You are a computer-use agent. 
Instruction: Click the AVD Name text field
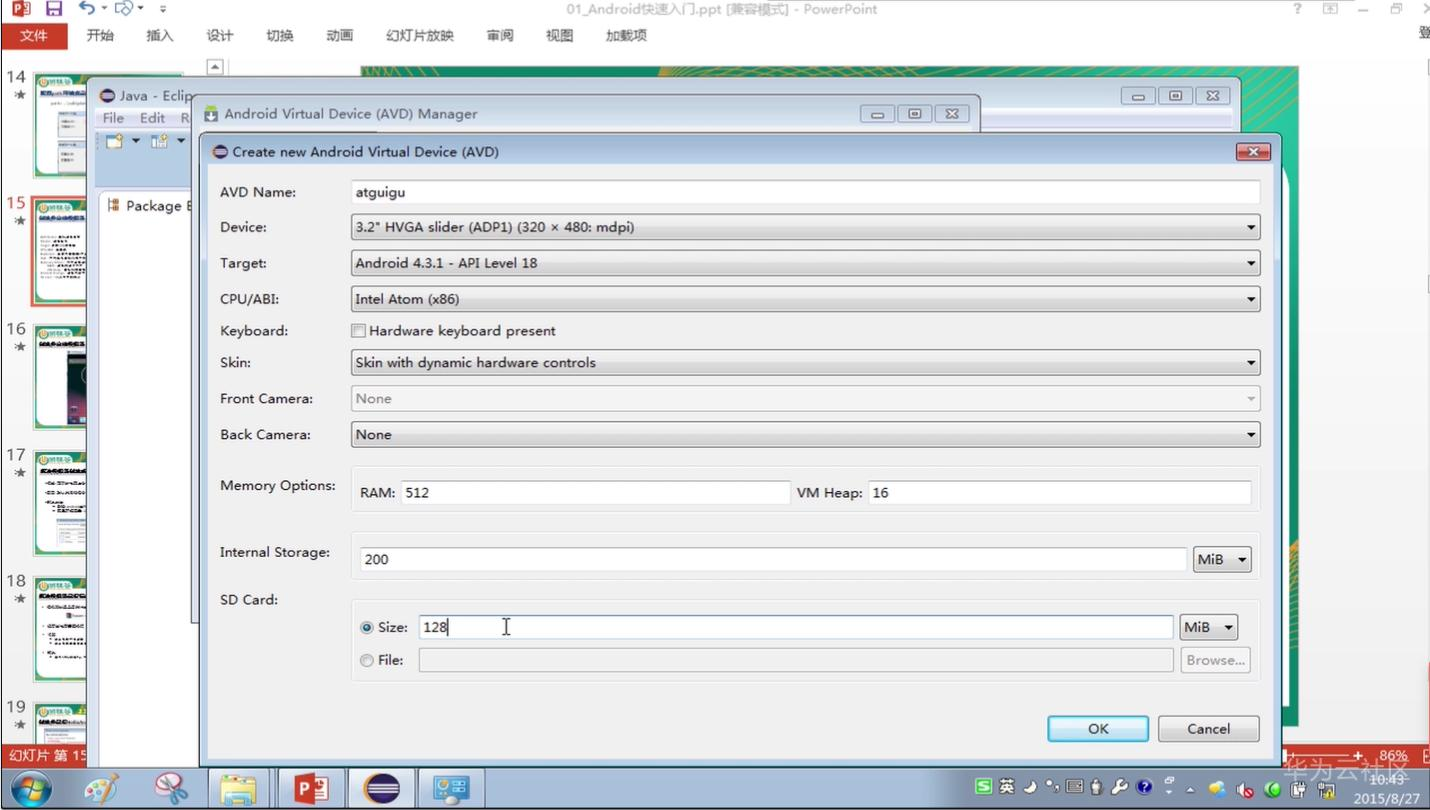tap(805, 192)
